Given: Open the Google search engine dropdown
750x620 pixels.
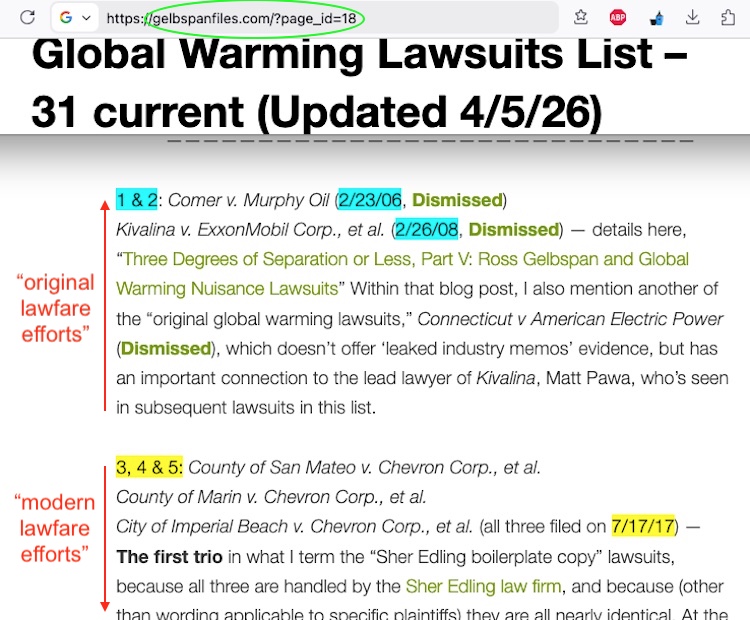Looking at the screenshot, I should pyautogui.click(x=74, y=18).
